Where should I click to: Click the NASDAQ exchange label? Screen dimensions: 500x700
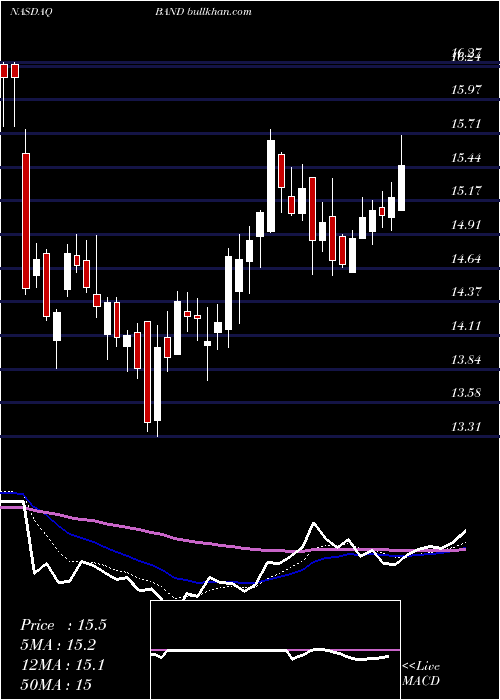point(30,12)
